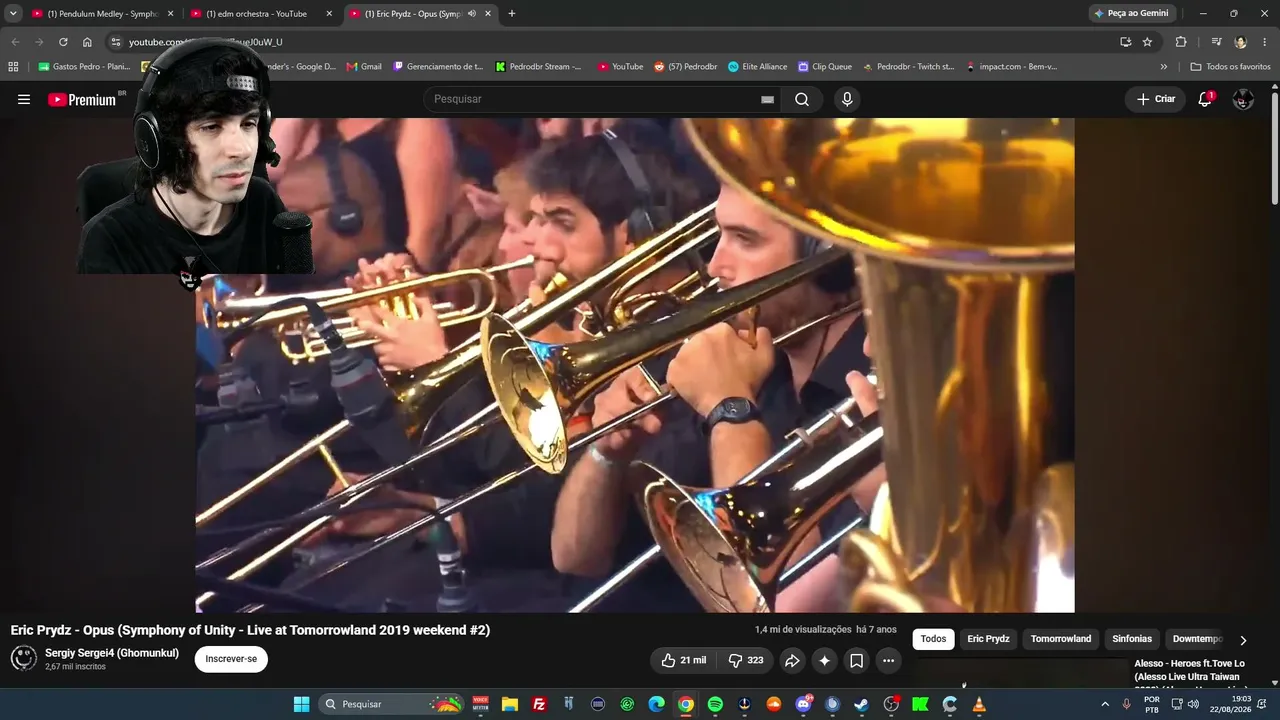Viewport: 1280px width, 720px height.
Task: Switch to edm orchestra YouTube tab
Action: [262, 14]
